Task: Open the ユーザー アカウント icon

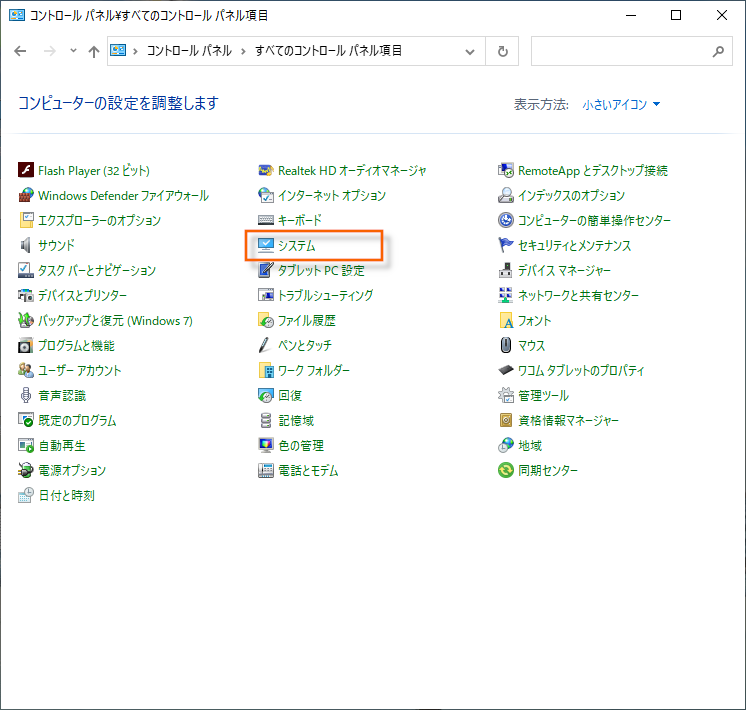Action: [x=26, y=370]
